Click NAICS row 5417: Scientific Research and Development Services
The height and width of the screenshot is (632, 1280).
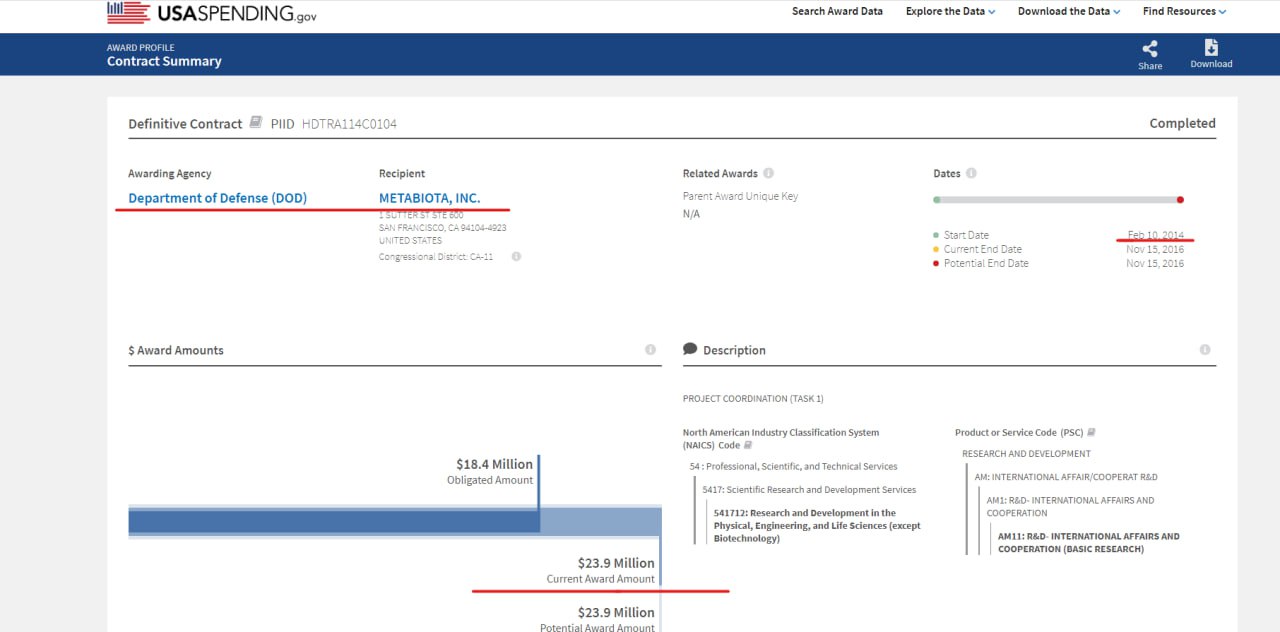pyautogui.click(x=809, y=490)
